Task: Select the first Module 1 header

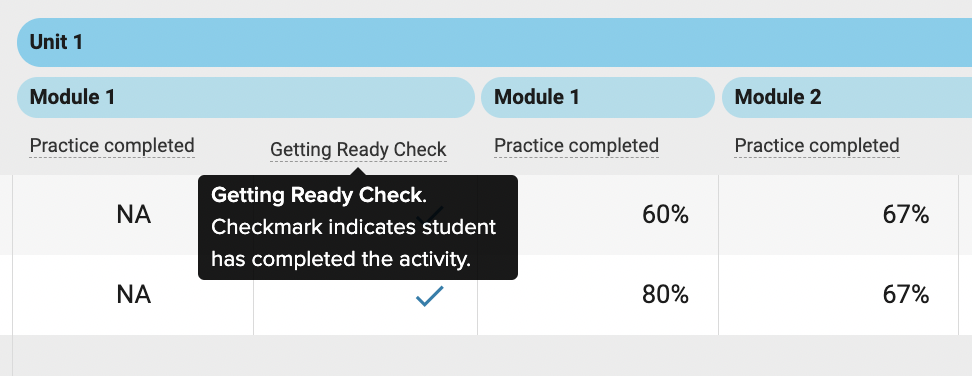Action: [245, 97]
